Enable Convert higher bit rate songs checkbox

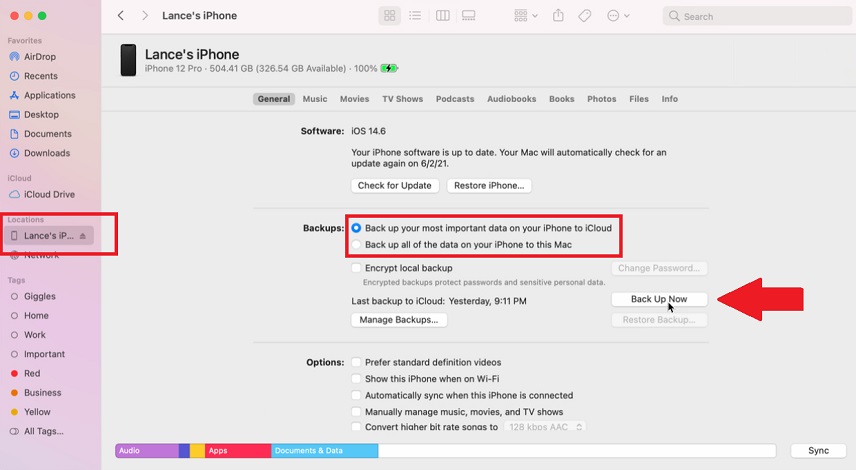pyautogui.click(x=356, y=427)
